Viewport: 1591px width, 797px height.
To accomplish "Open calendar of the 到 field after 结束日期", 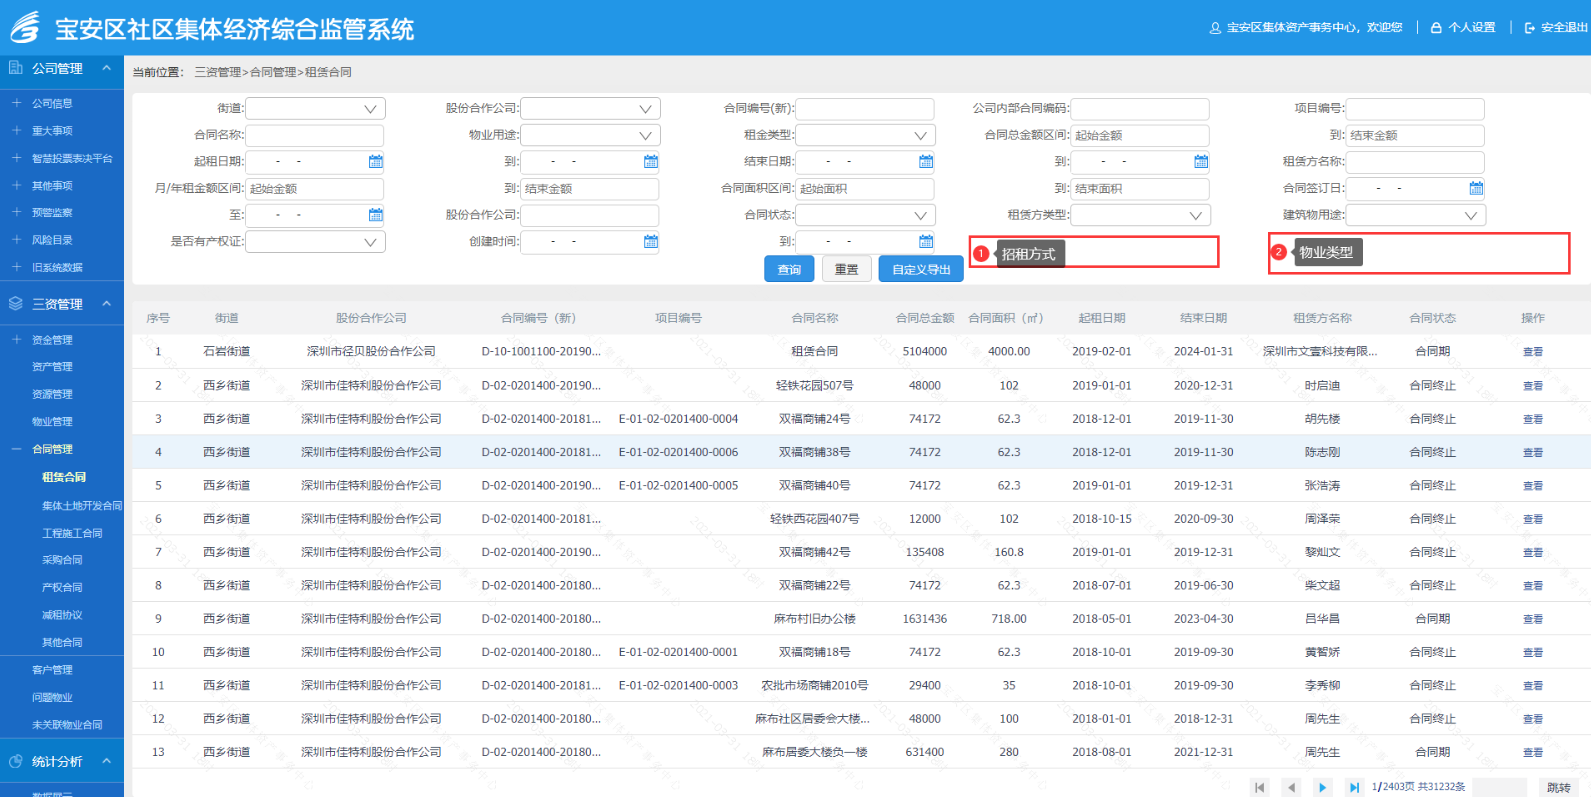I will pos(1201,161).
